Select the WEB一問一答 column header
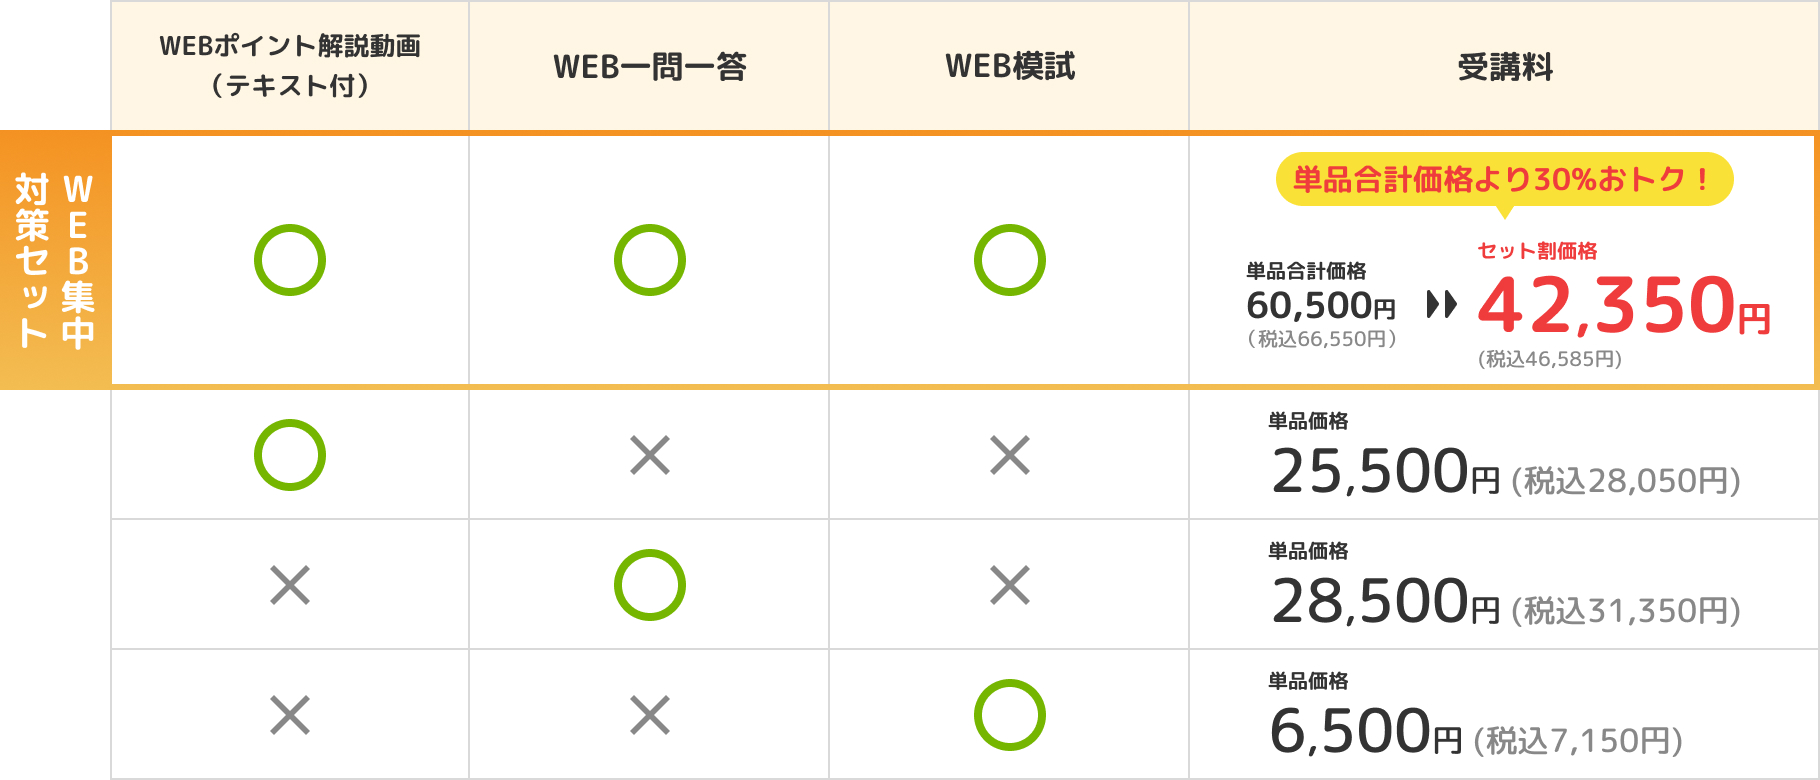1820x780 pixels. (650, 66)
